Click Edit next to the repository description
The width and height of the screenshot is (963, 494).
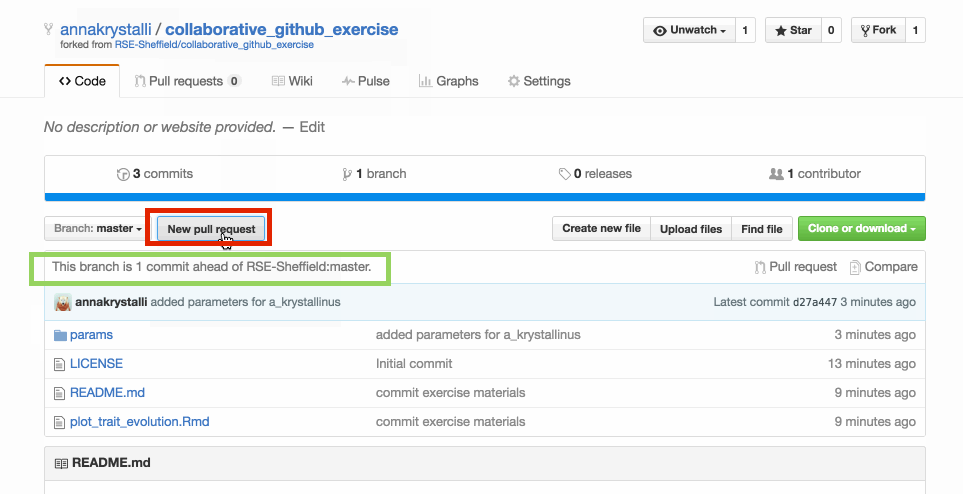tap(312, 127)
